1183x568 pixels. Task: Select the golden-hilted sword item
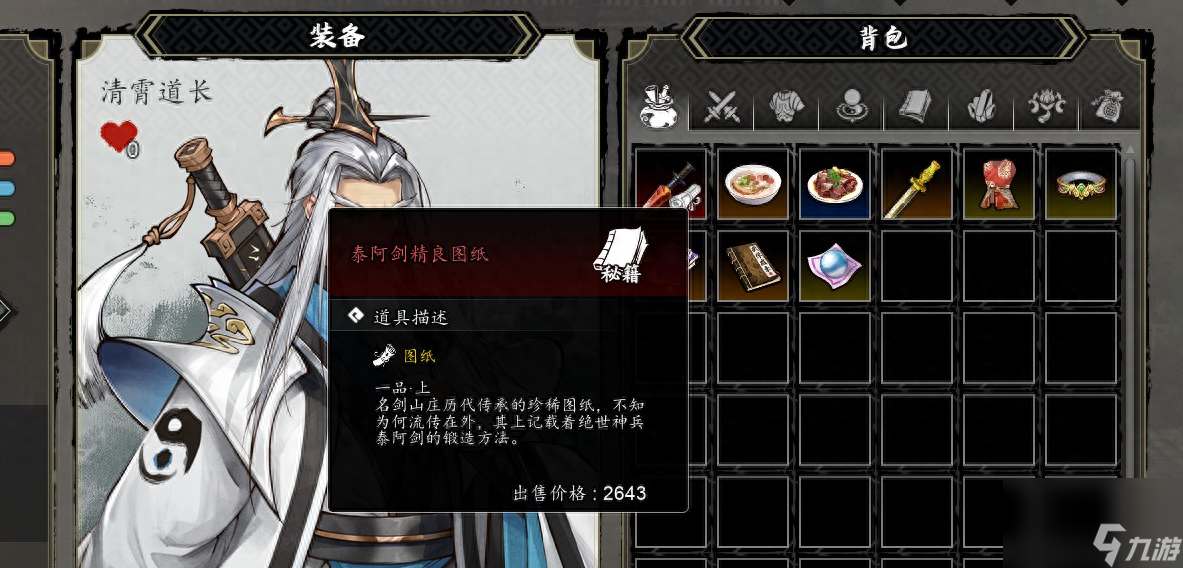(917, 184)
